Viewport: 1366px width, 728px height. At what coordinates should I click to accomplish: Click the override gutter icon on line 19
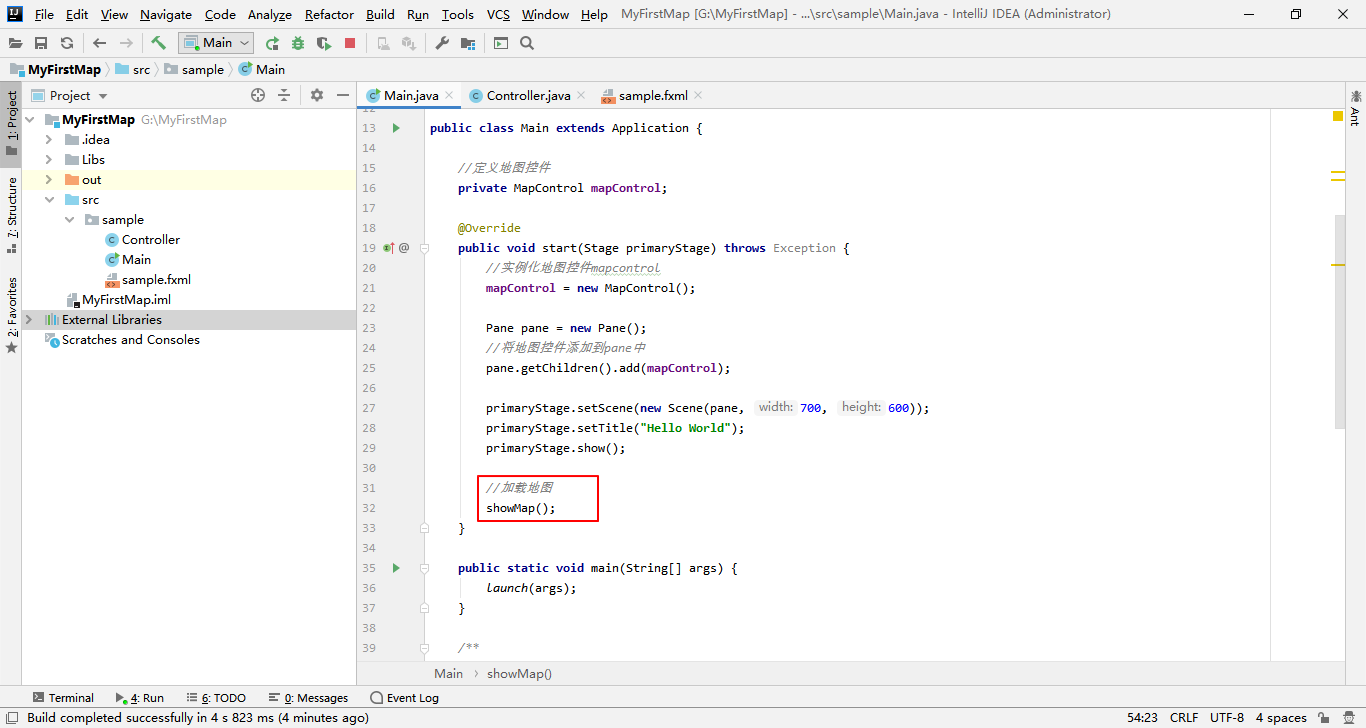[388, 248]
